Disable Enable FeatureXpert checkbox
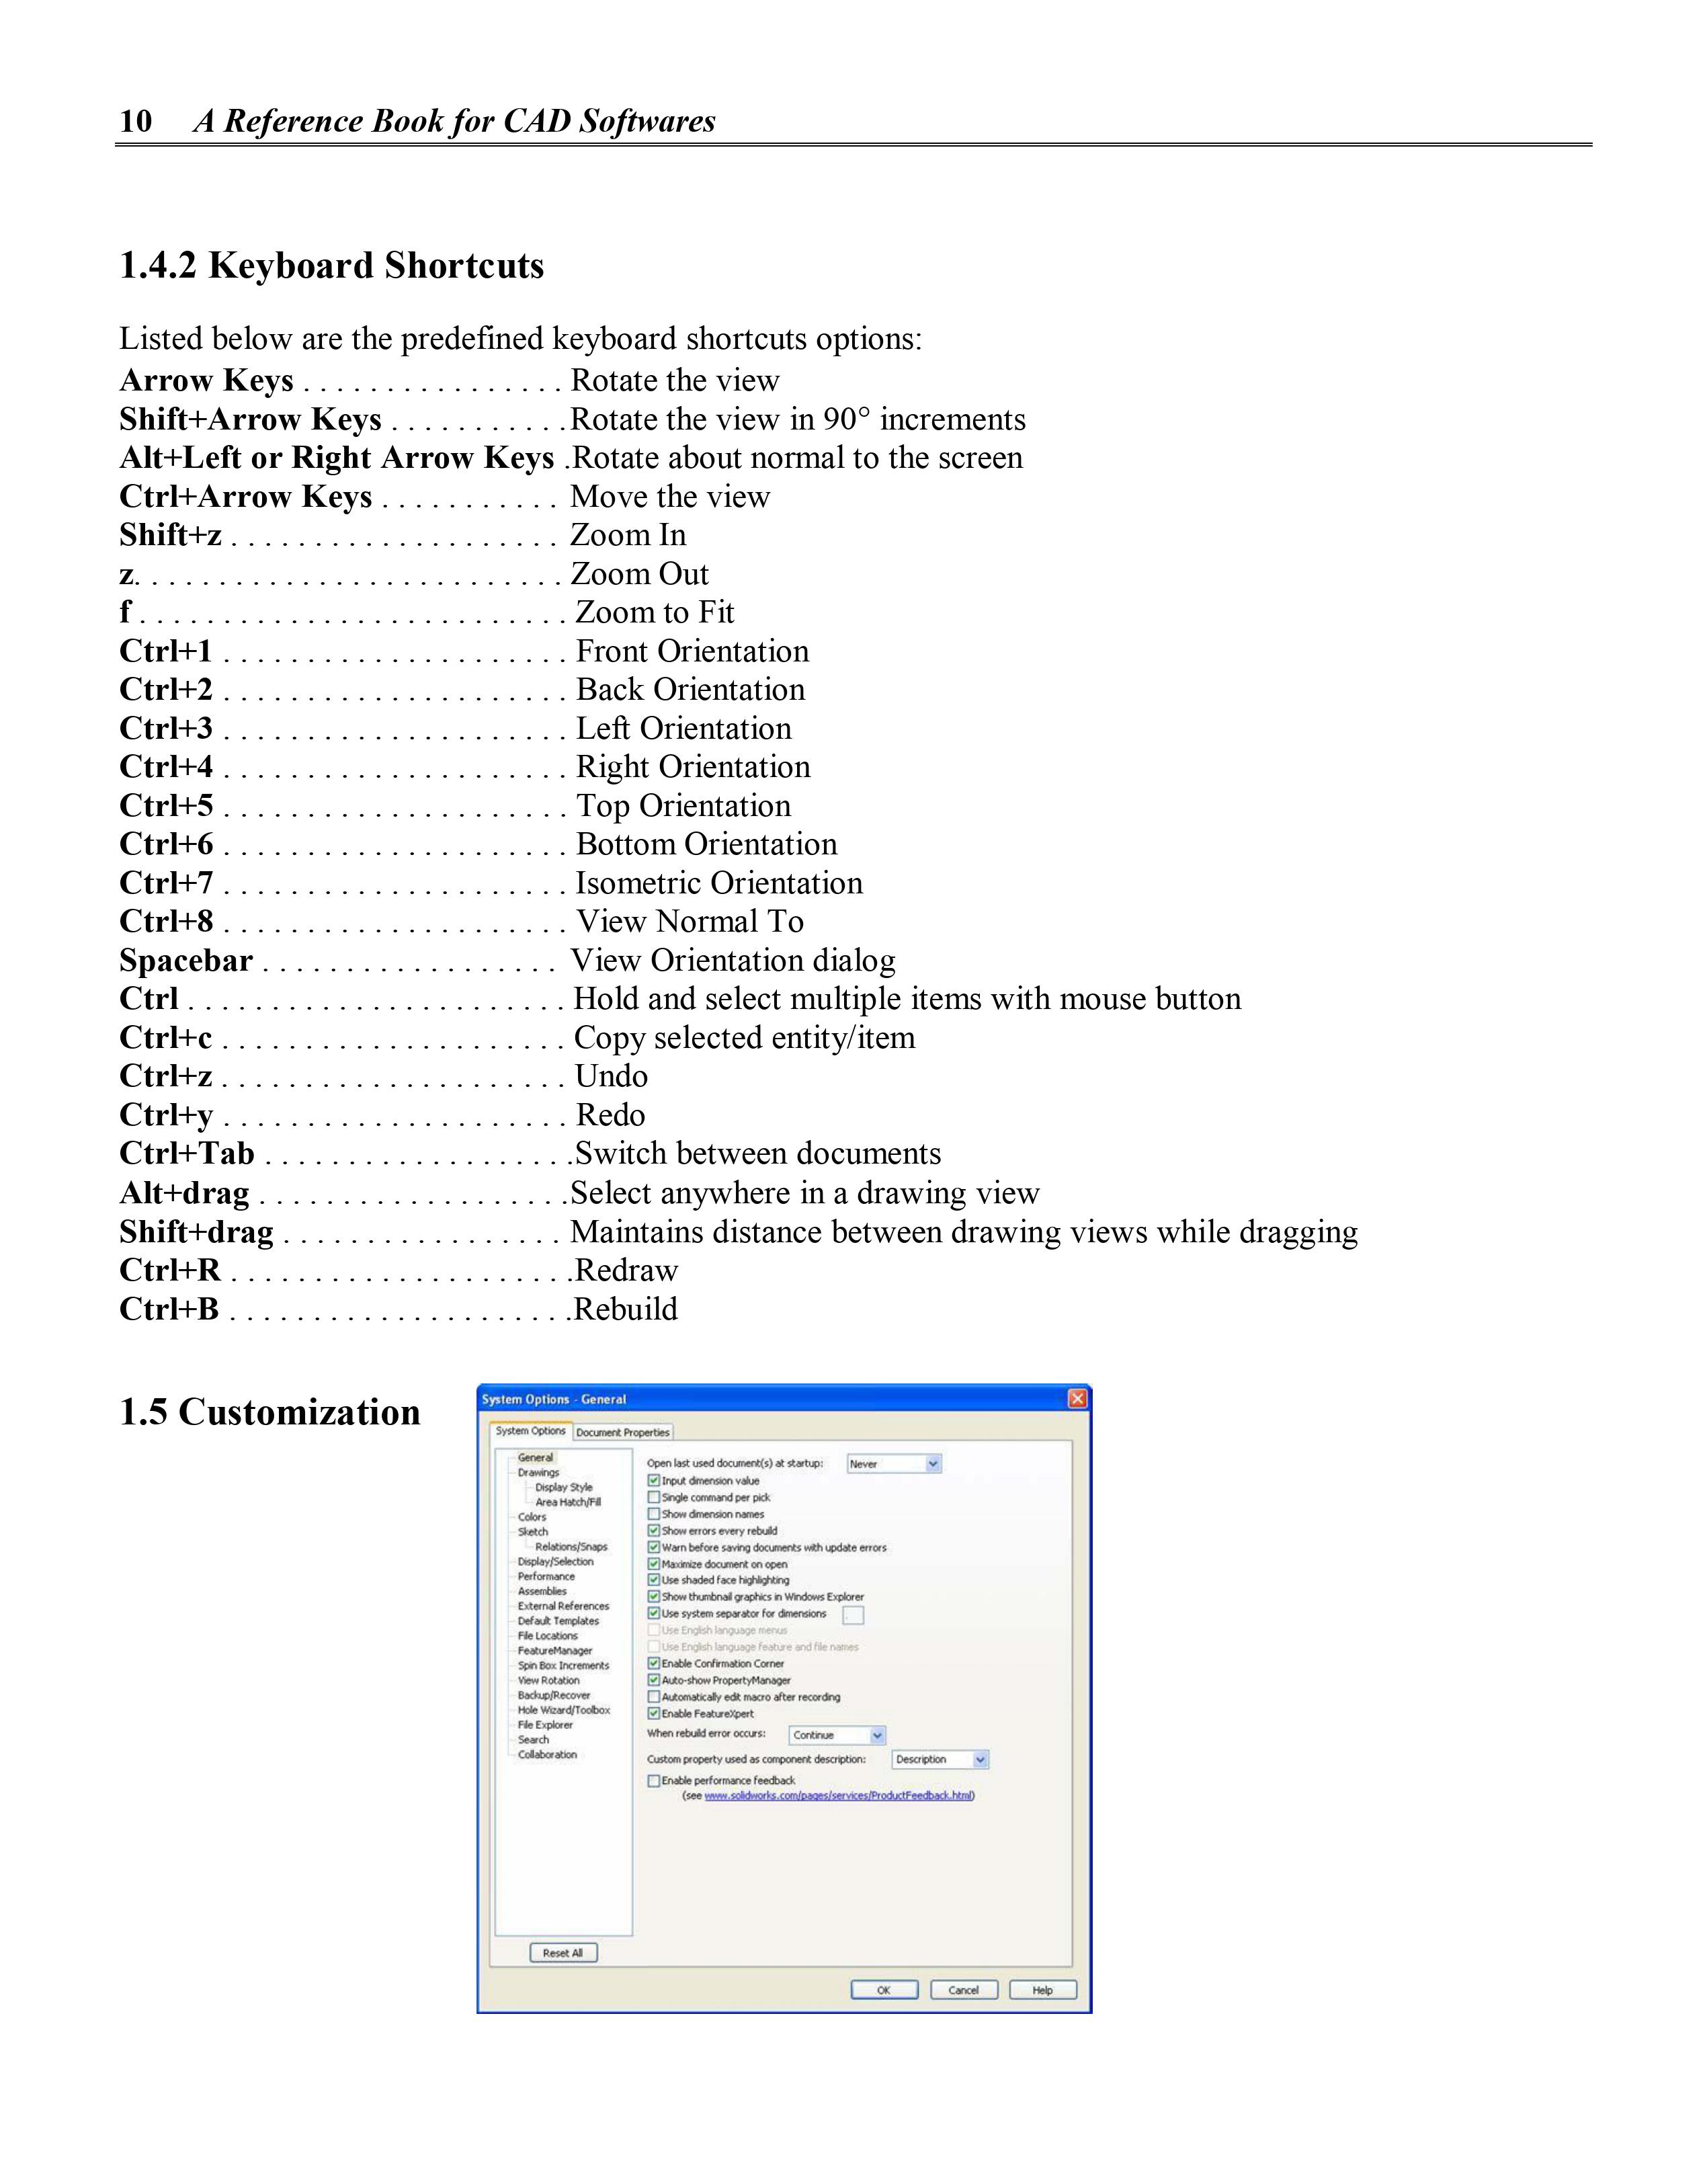The height and width of the screenshot is (2184, 1707). pos(654,1713)
